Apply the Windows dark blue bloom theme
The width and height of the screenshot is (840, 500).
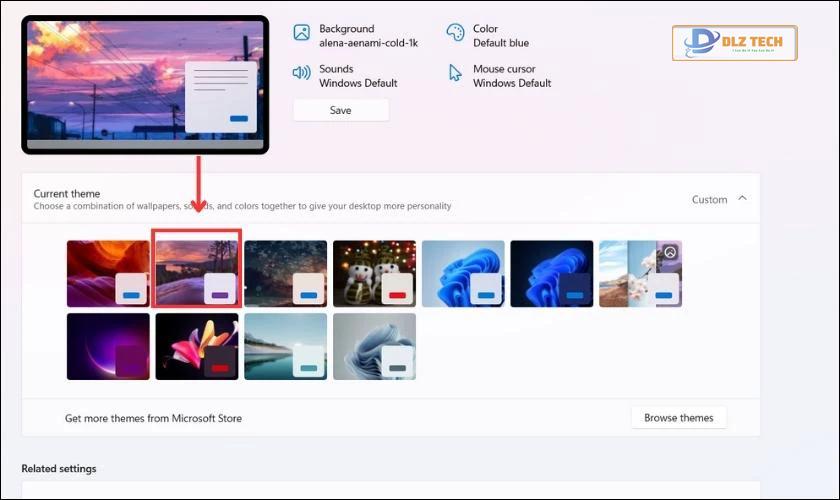[x=552, y=274]
